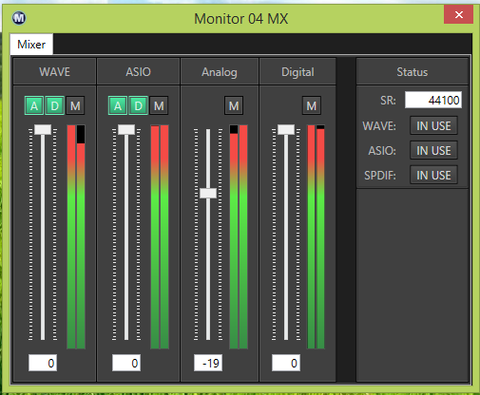Image resolution: width=480 pixels, height=395 pixels.
Task: Click the Analog fader handle
Action: pyautogui.click(x=208, y=193)
